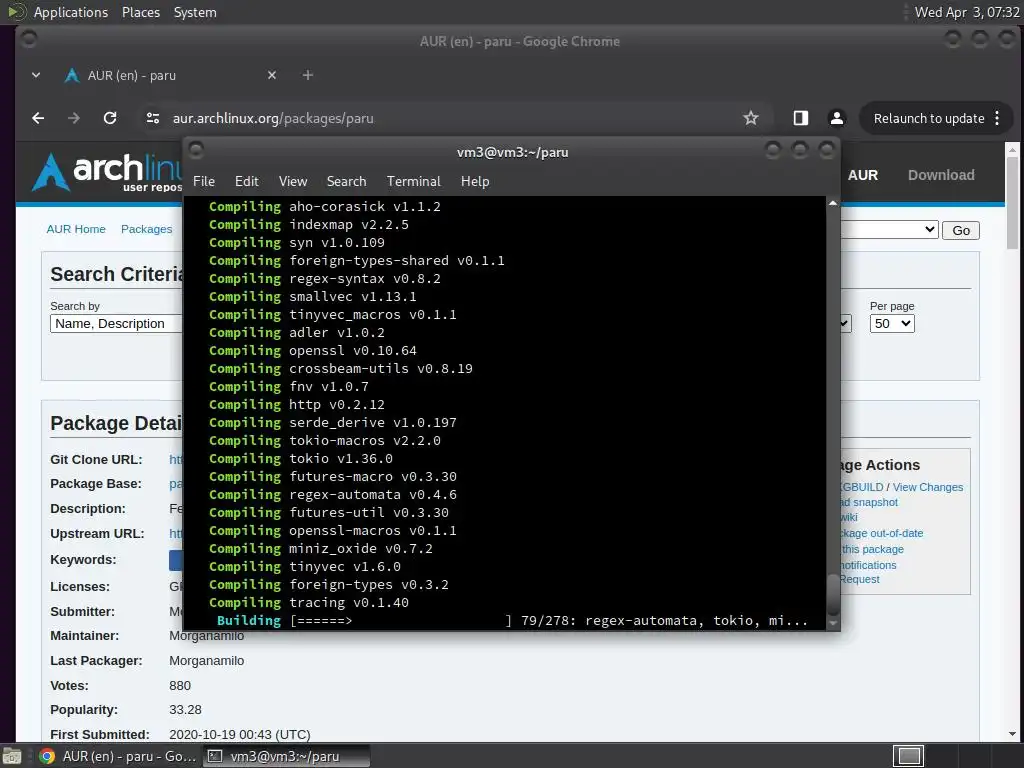
Task: Open AUR Home link
Action: tap(76, 229)
